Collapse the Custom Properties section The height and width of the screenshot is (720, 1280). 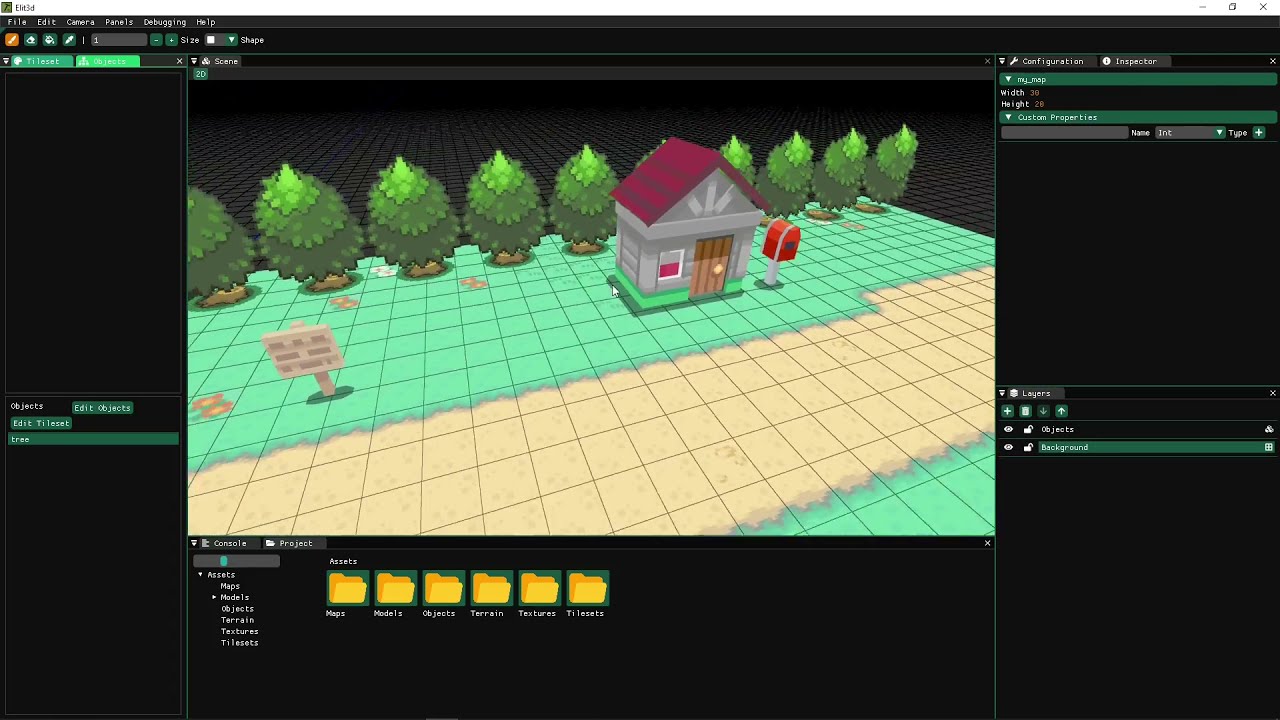pos(1008,117)
